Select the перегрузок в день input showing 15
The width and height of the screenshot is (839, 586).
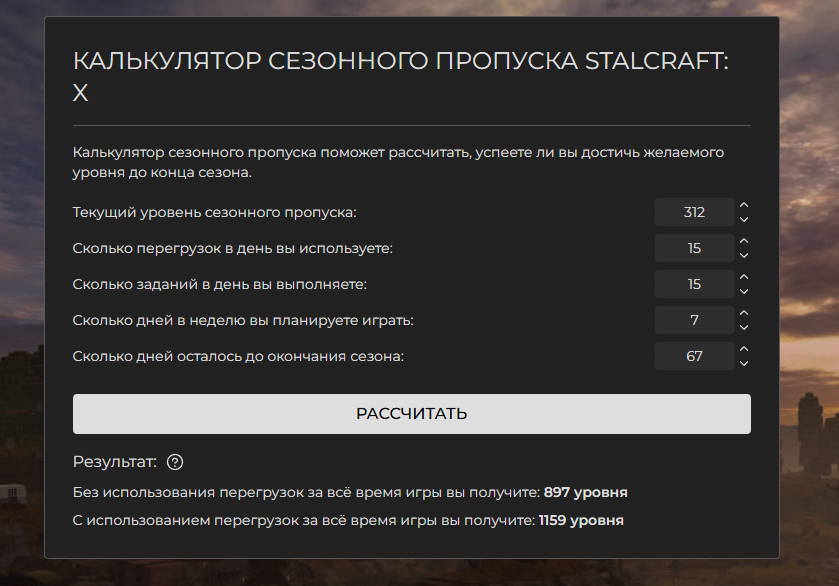[694, 248]
